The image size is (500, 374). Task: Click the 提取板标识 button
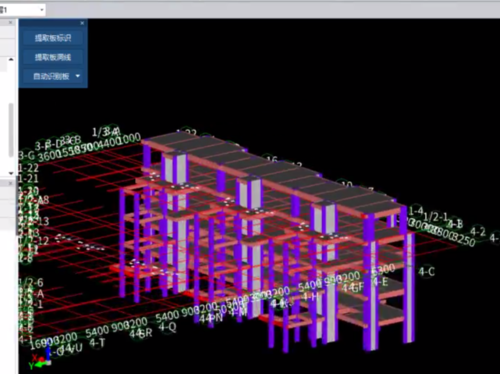(53, 38)
